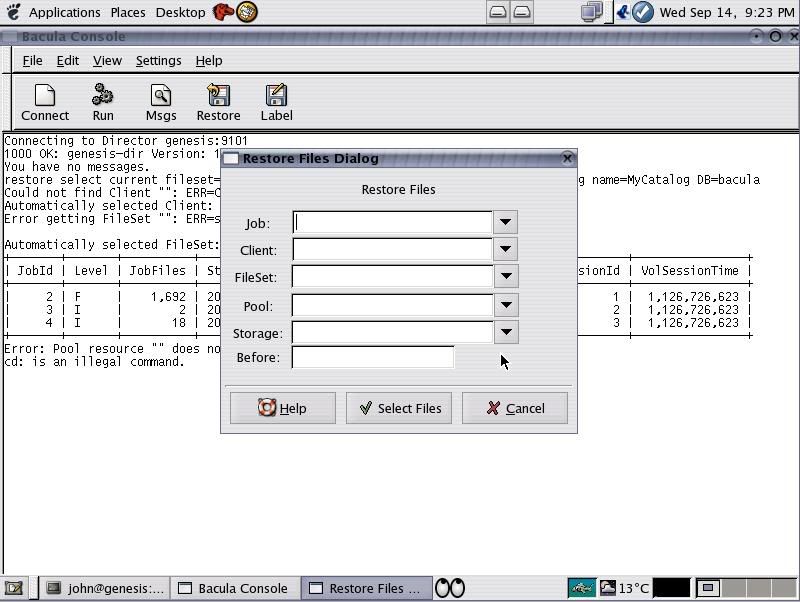Open Msgs from the toolbar
Image resolution: width=800 pixels, height=602 pixels.
click(161, 103)
